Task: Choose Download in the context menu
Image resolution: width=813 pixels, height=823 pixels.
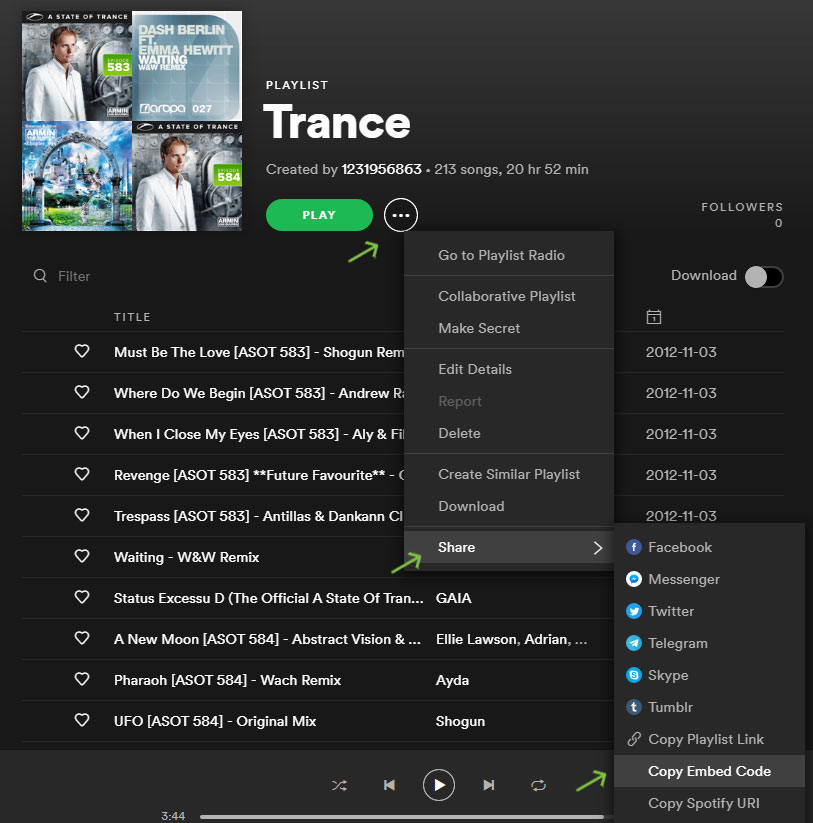Action: tap(509, 506)
